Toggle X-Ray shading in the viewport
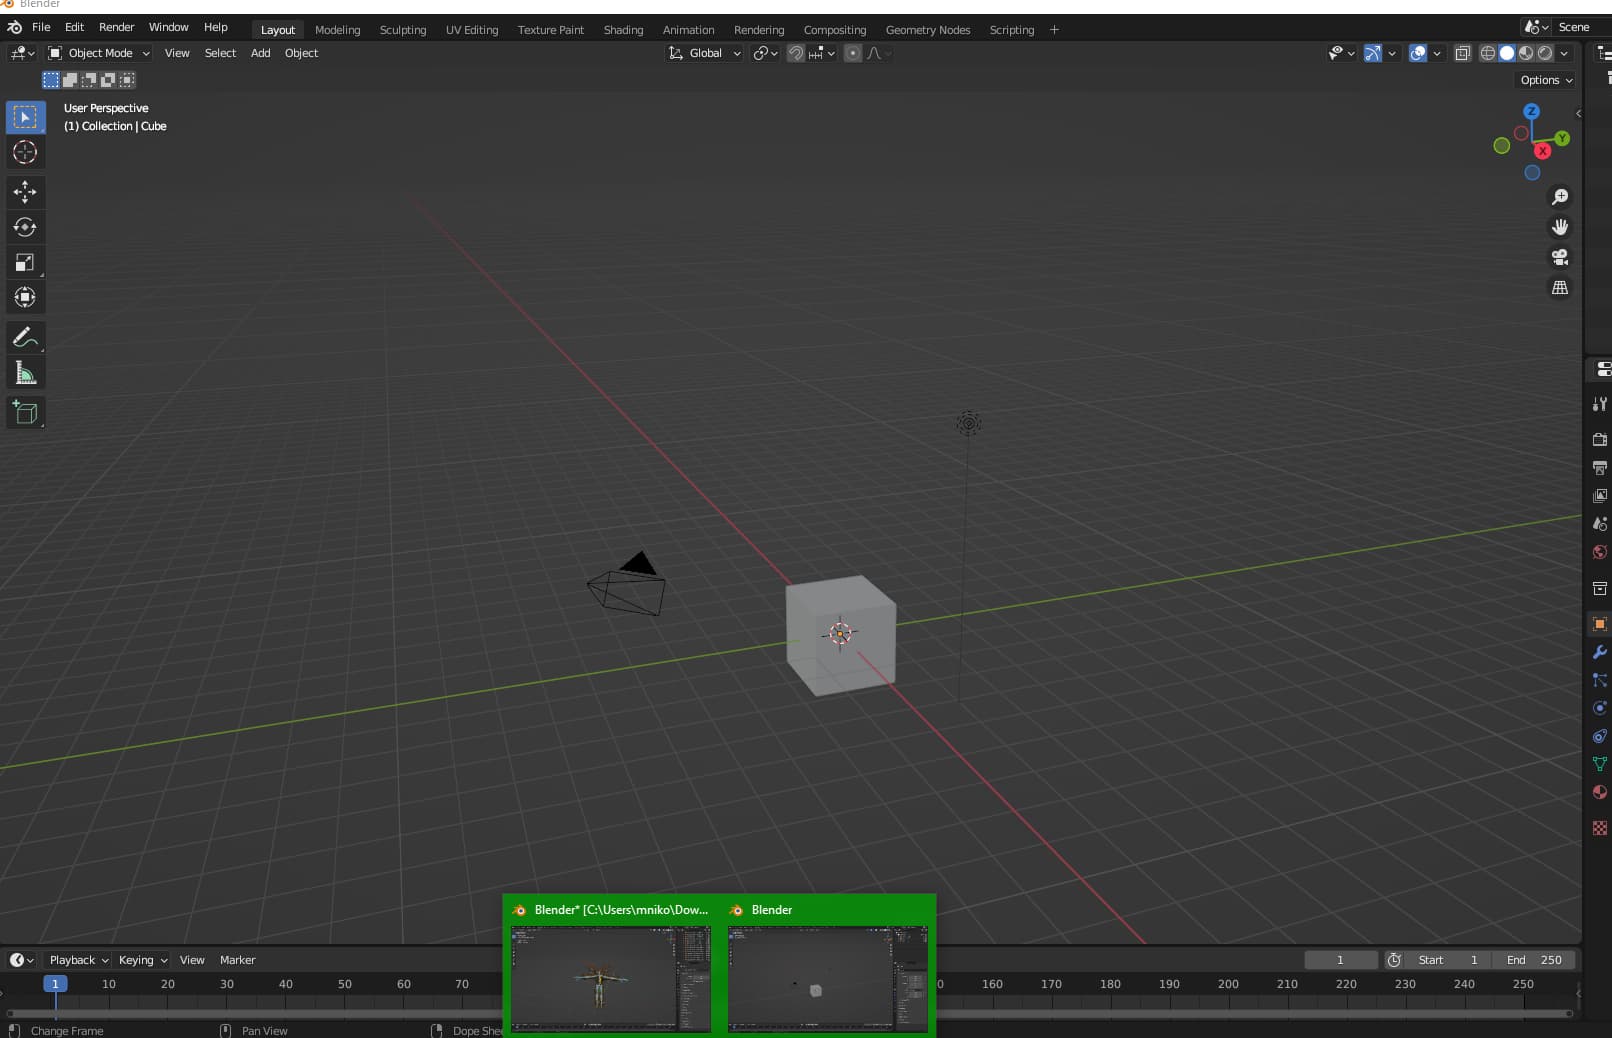 tap(1462, 53)
